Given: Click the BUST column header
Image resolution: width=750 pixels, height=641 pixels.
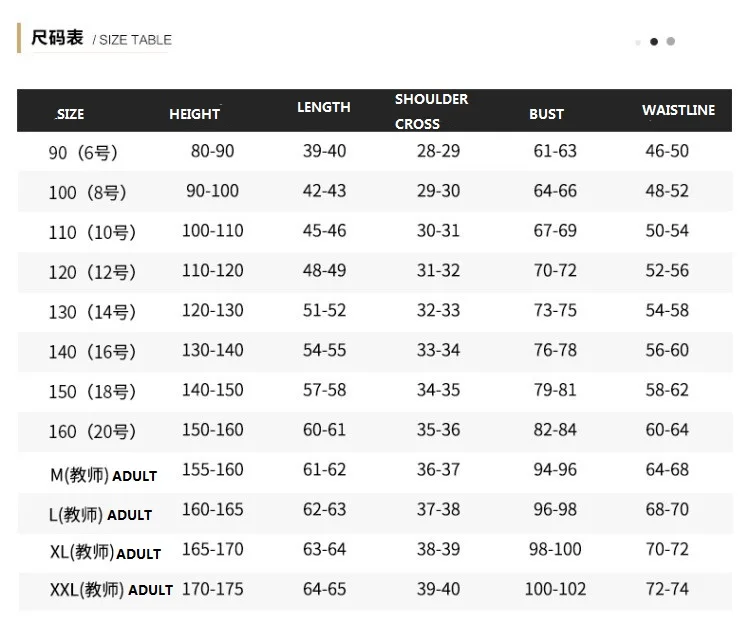Looking at the screenshot, I should (546, 114).
